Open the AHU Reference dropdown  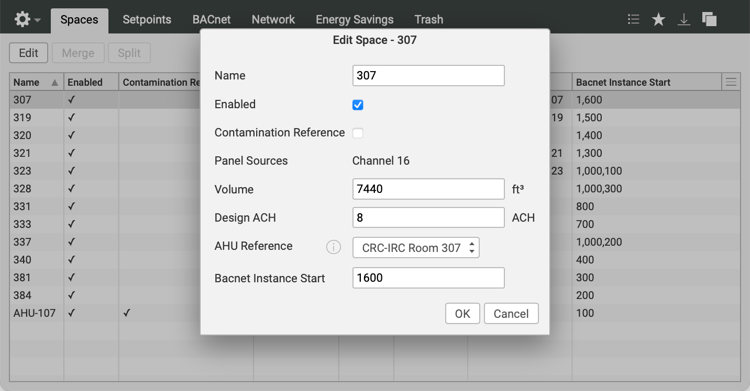point(416,247)
